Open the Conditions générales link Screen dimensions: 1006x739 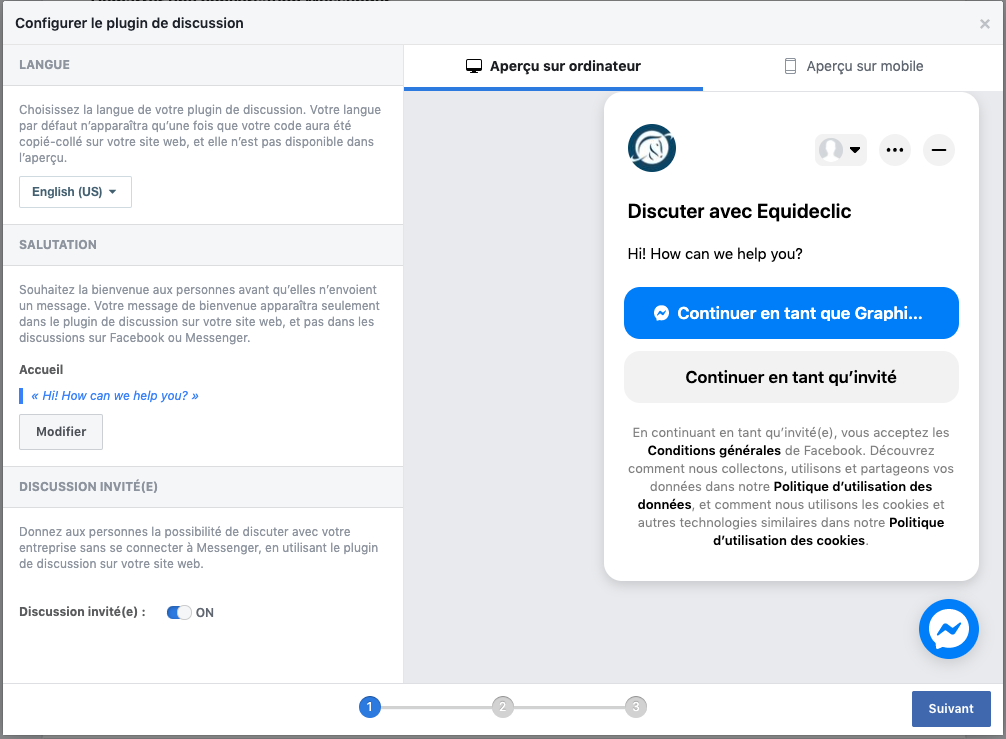pyautogui.click(x=714, y=450)
